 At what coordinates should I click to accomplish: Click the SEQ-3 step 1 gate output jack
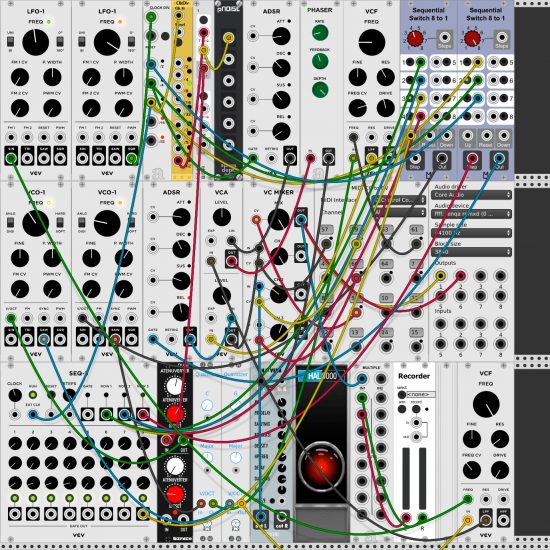pyautogui.click(x=15, y=514)
